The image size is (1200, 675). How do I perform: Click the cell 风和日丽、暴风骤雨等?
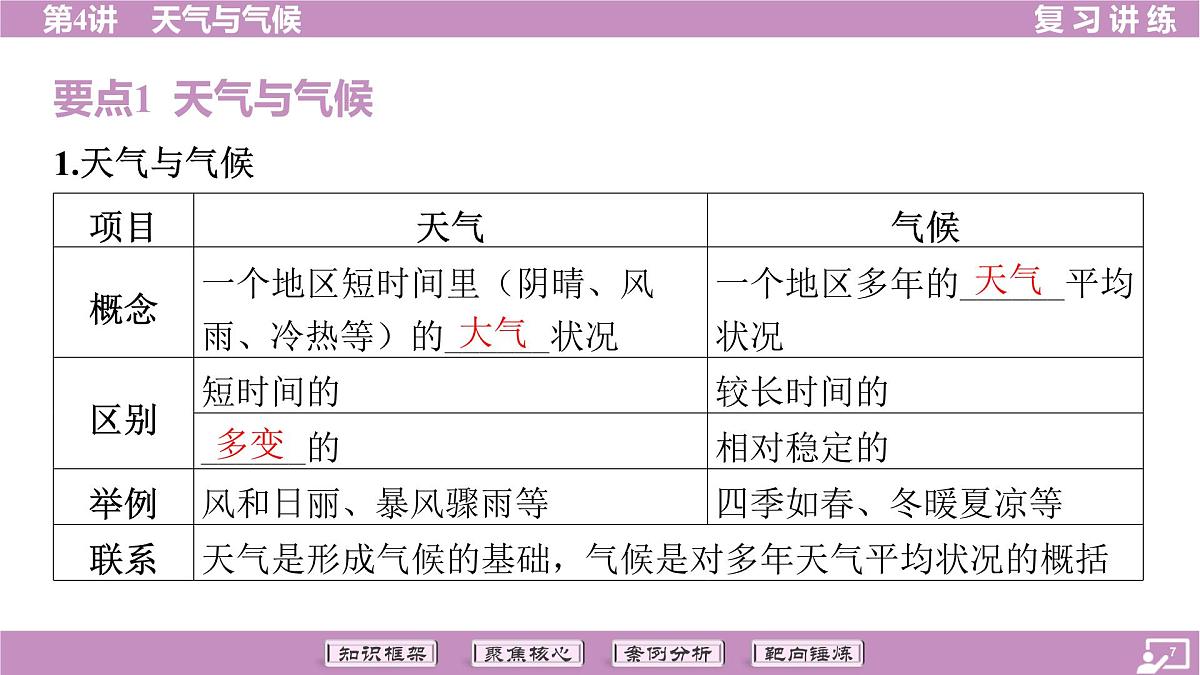[x=451, y=498]
